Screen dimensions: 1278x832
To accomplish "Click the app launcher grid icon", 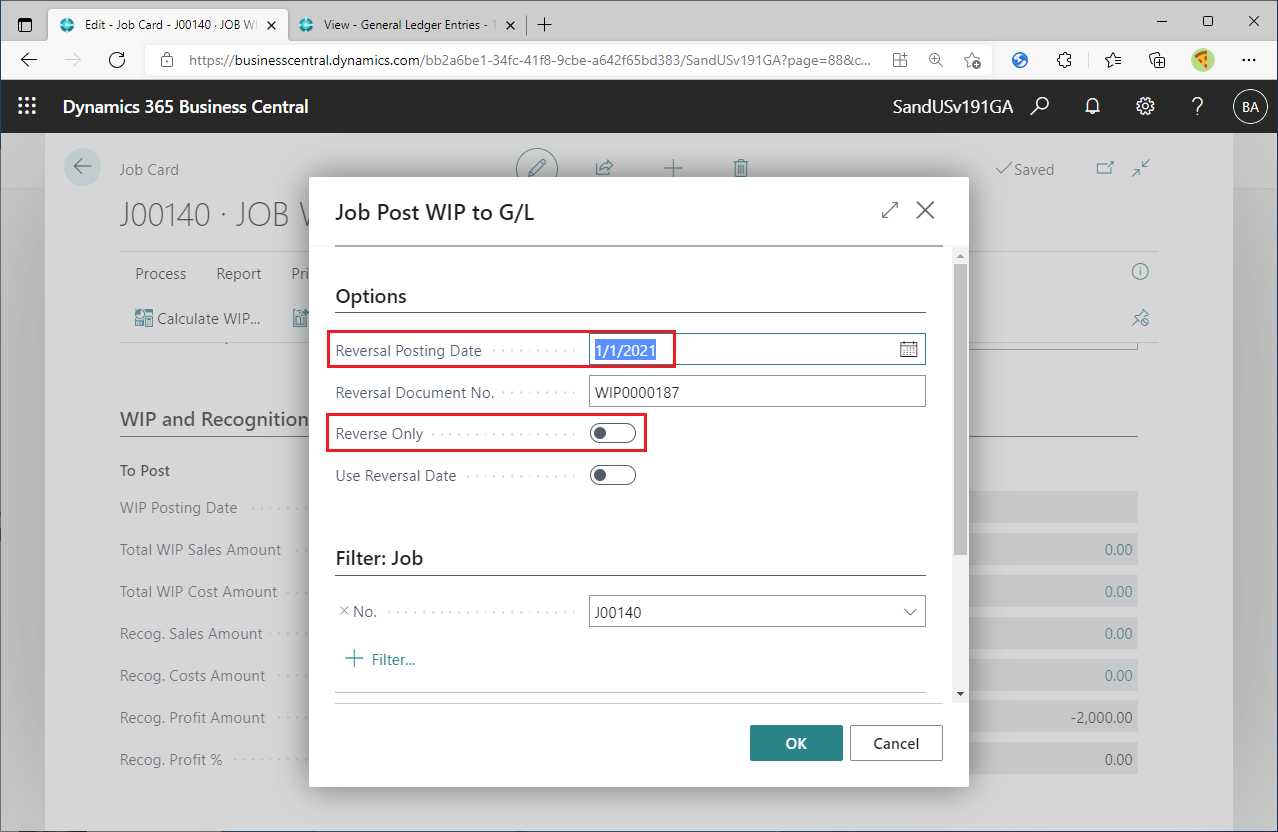I will pos(27,106).
